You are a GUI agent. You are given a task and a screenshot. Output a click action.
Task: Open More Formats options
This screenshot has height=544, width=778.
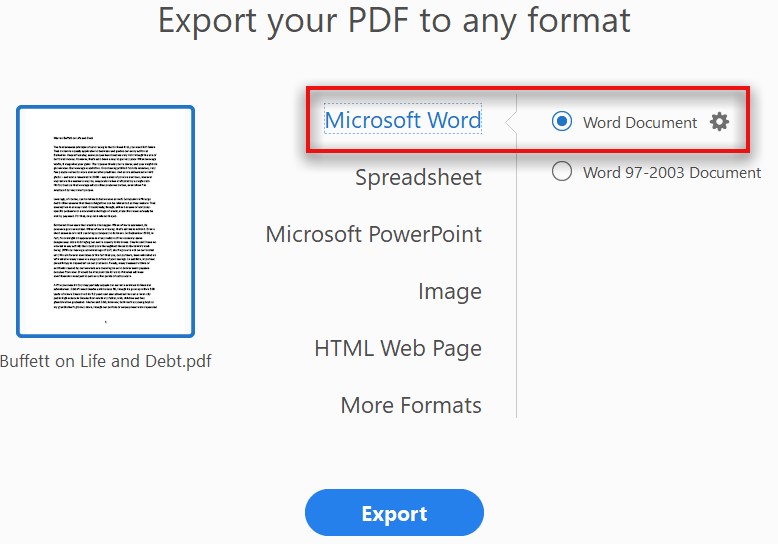pos(411,405)
